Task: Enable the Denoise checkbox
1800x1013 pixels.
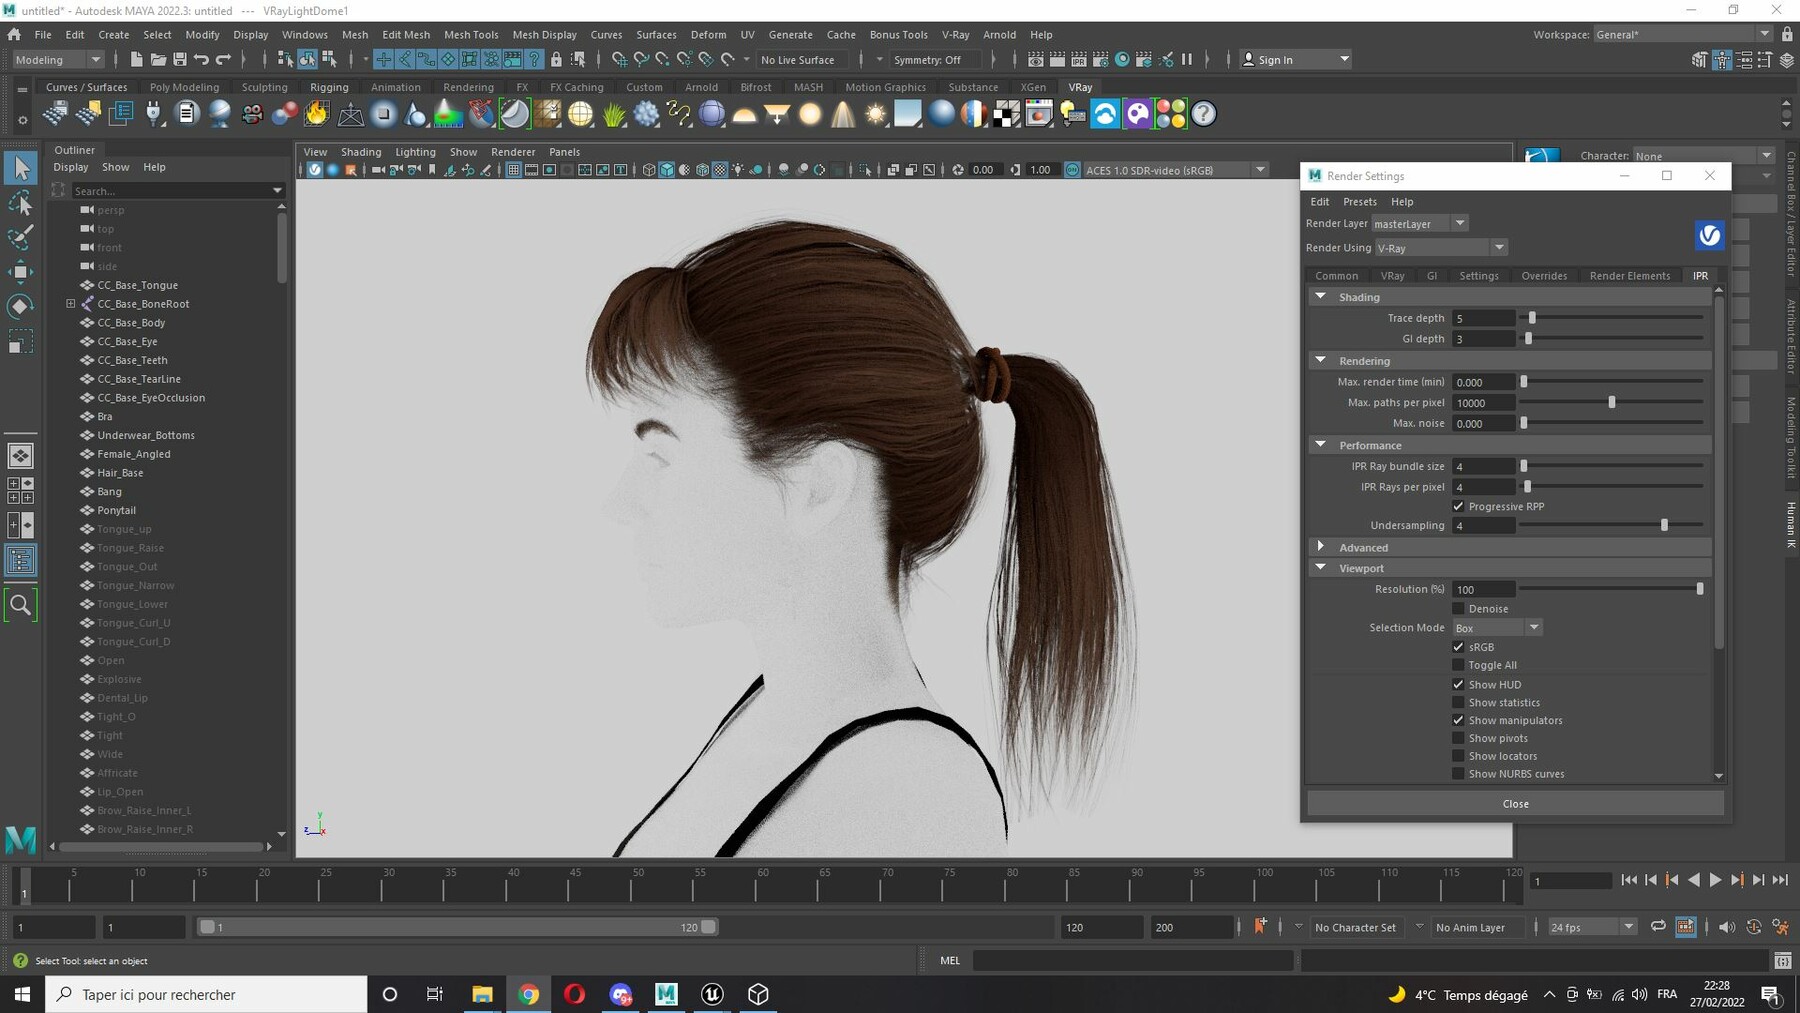Action: pyautogui.click(x=1458, y=608)
